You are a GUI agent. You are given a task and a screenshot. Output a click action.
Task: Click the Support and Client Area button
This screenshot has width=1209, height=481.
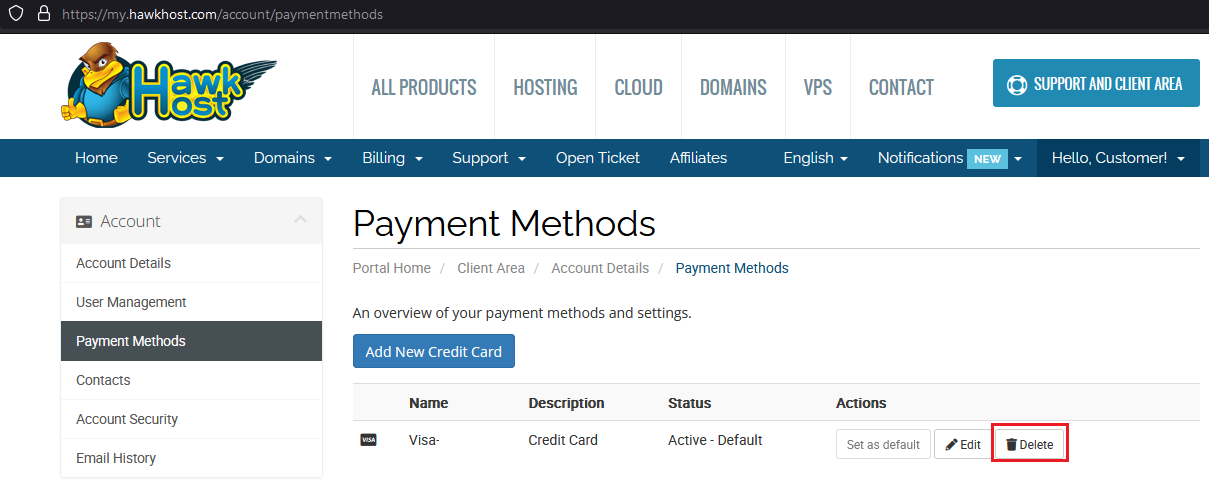(1096, 83)
